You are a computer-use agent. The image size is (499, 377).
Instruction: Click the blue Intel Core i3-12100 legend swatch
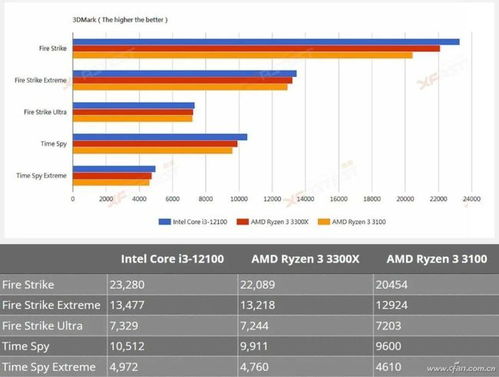(165, 222)
